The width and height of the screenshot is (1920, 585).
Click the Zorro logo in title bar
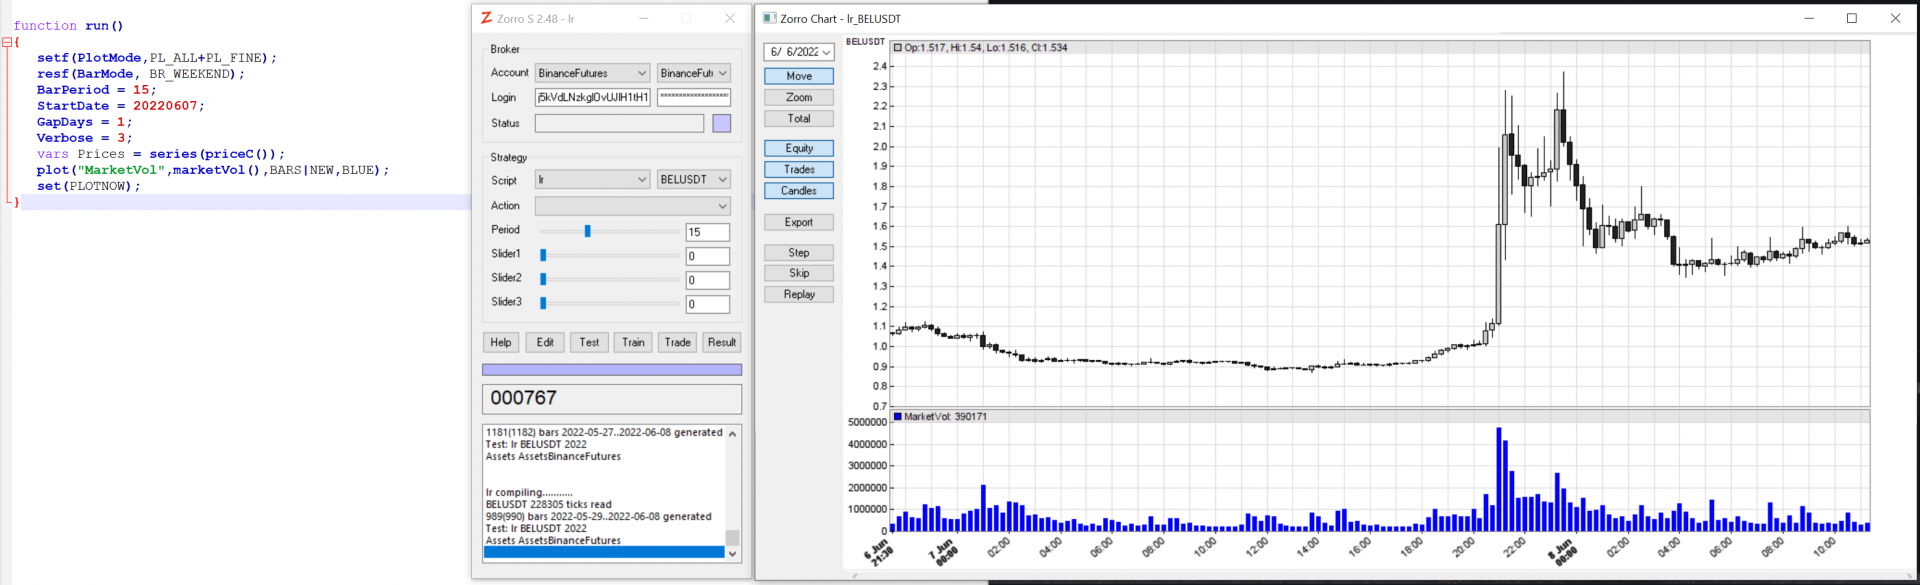click(x=486, y=18)
